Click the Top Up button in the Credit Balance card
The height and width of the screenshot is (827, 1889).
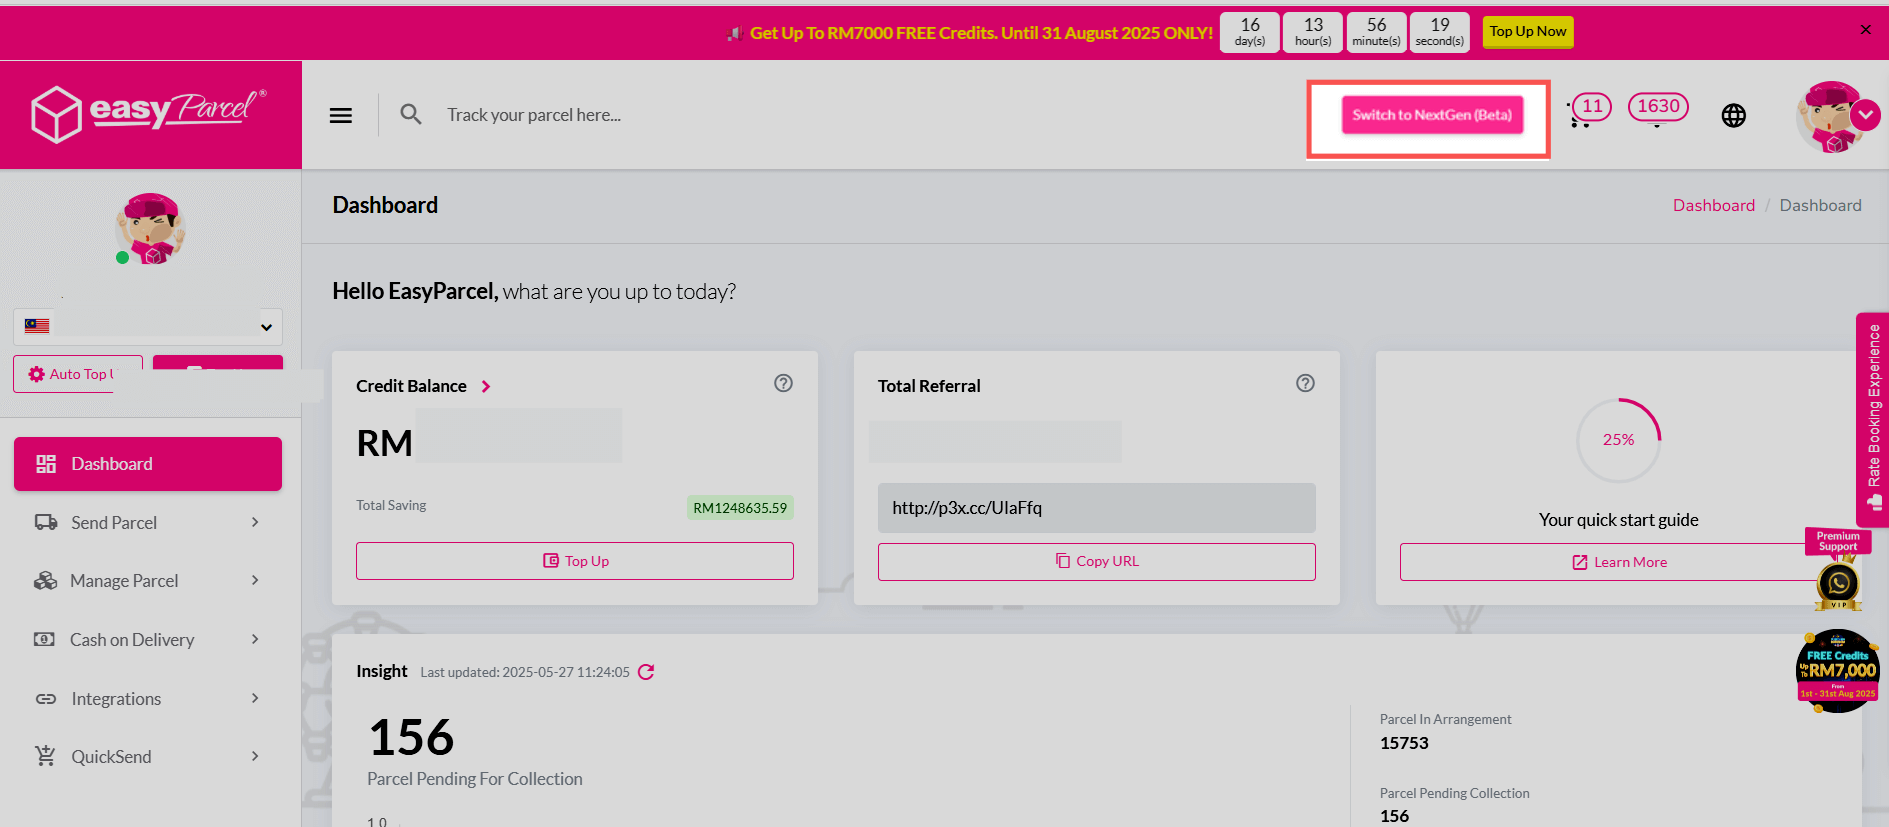click(575, 561)
